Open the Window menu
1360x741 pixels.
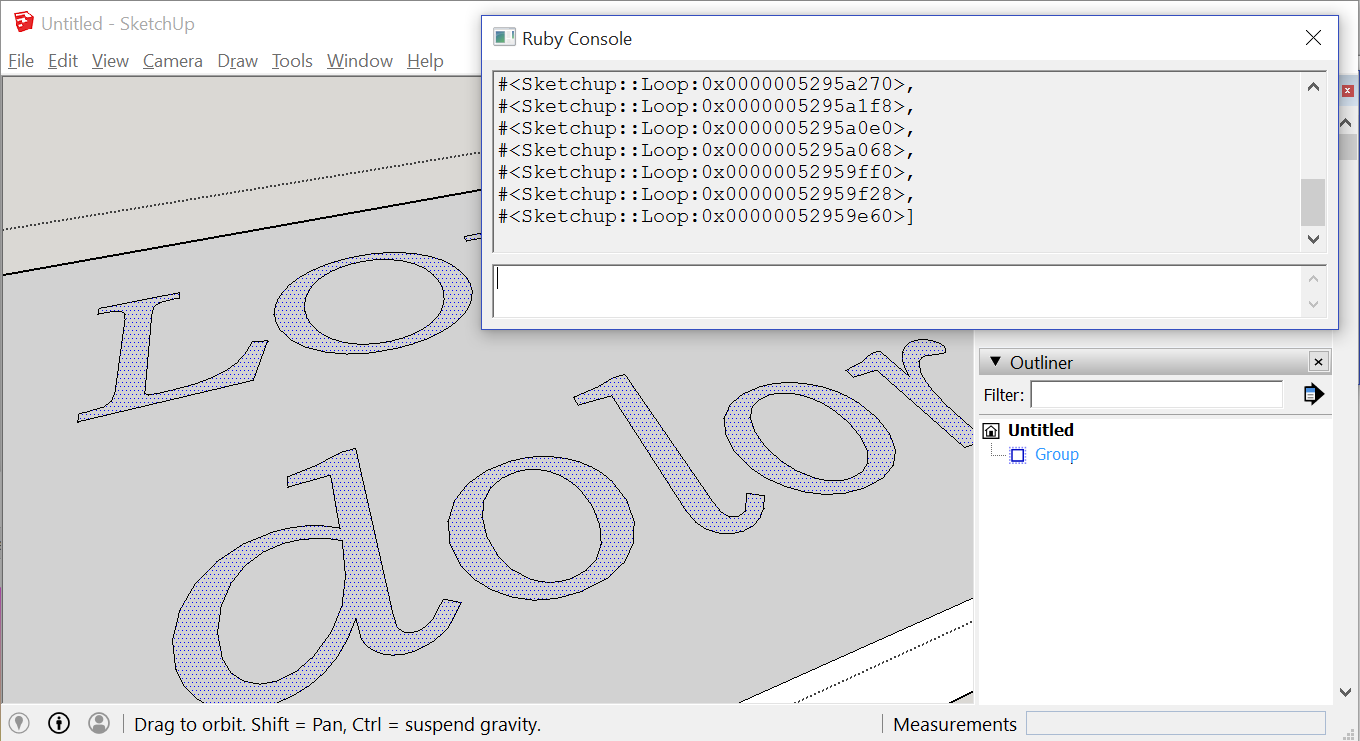click(x=360, y=61)
